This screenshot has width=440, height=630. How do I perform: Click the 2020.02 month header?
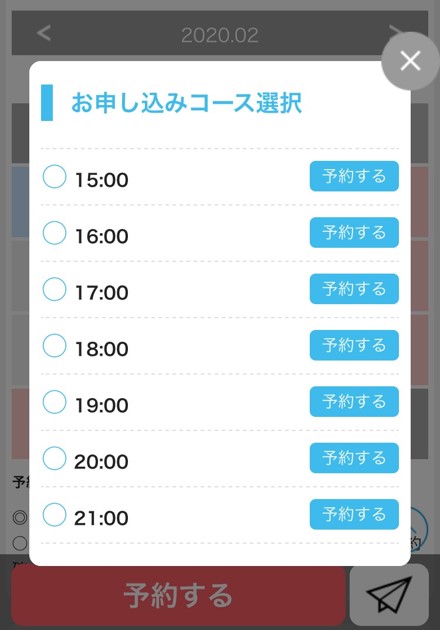point(219,35)
